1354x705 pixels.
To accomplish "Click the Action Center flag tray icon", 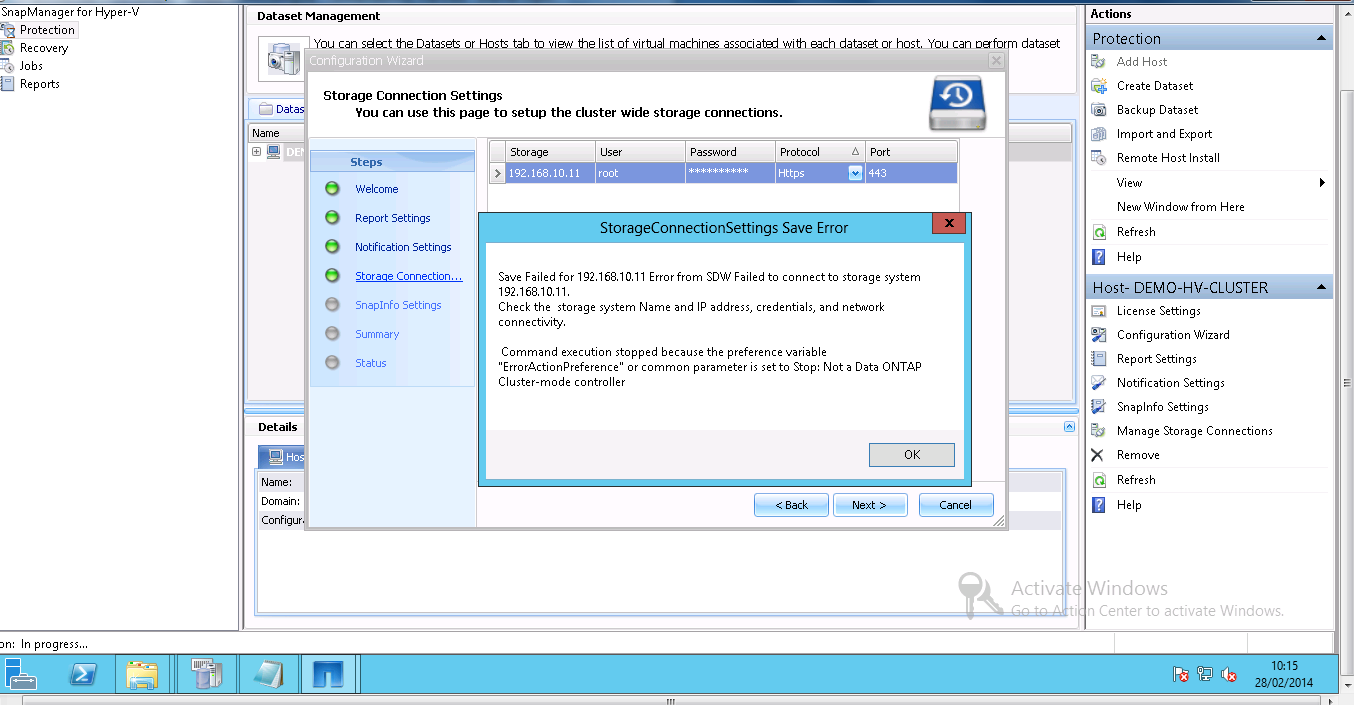I will tap(1181, 675).
